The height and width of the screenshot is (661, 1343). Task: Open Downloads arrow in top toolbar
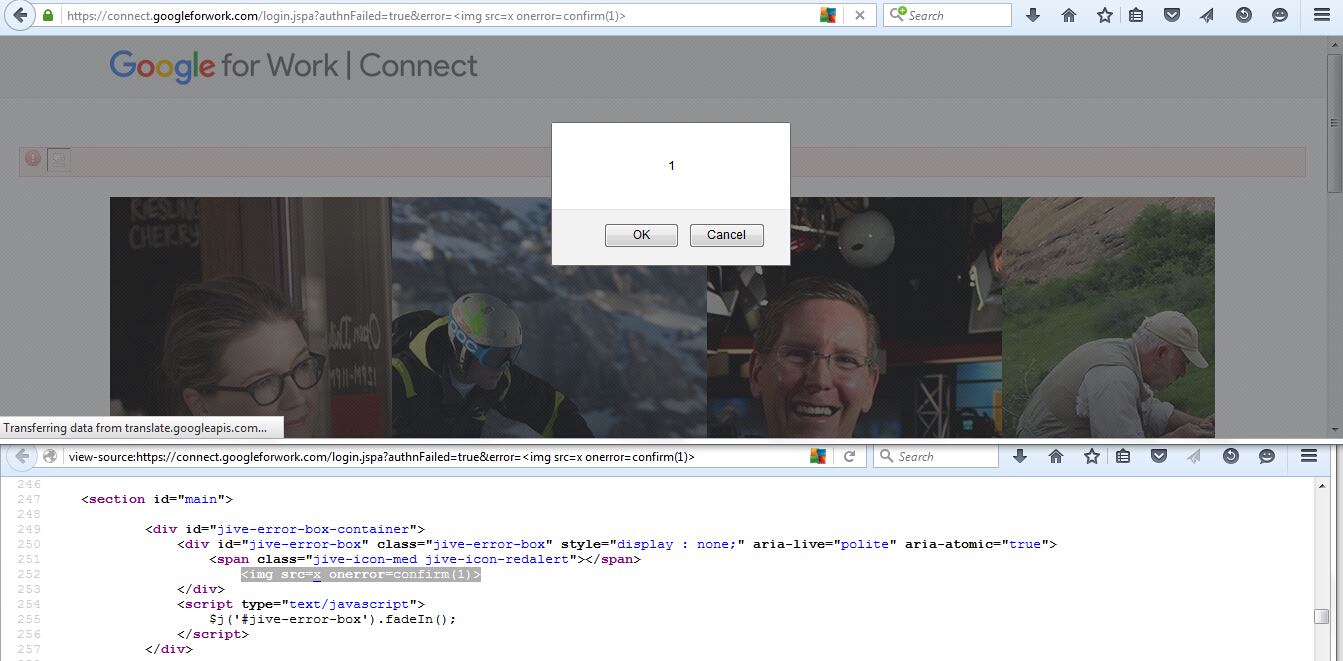[1033, 15]
